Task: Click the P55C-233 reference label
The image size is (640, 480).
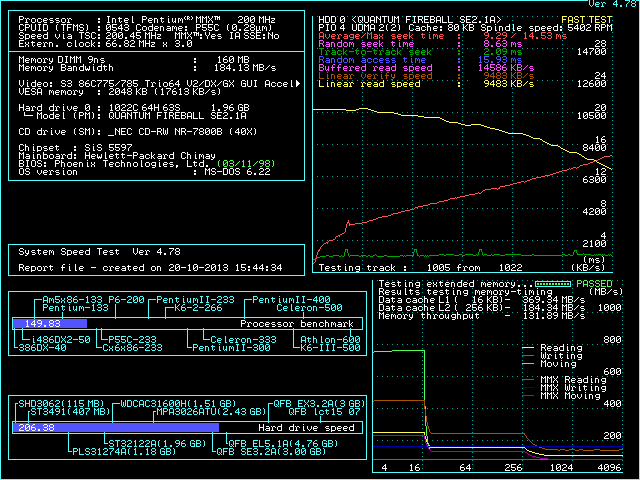Action: (132, 340)
